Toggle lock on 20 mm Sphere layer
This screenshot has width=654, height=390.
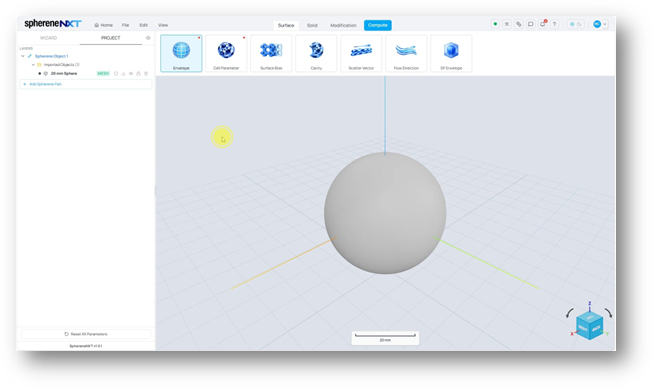[x=138, y=73]
